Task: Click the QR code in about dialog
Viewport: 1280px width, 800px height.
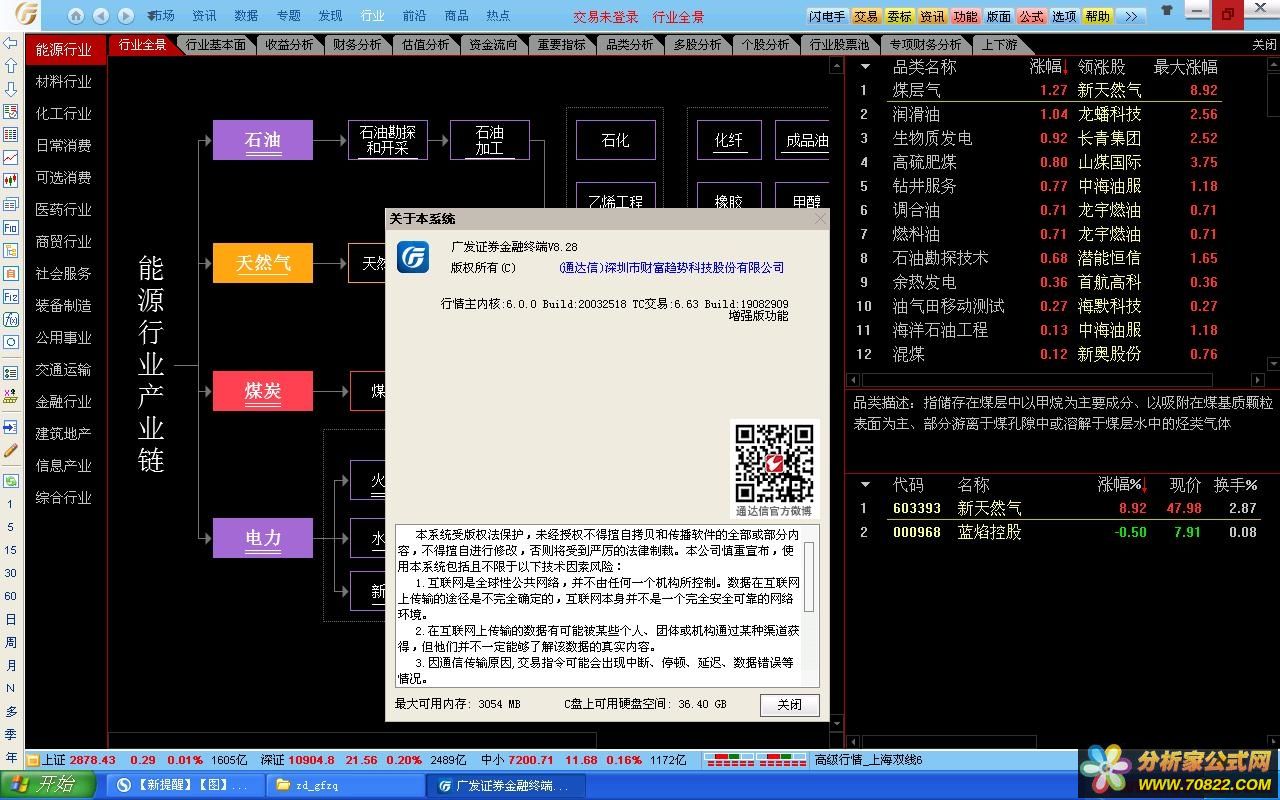Action: click(x=774, y=463)
